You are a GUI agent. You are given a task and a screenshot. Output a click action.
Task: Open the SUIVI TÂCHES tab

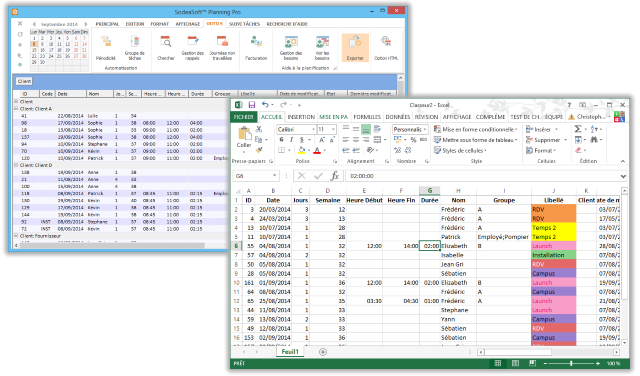tap(244, 24)
